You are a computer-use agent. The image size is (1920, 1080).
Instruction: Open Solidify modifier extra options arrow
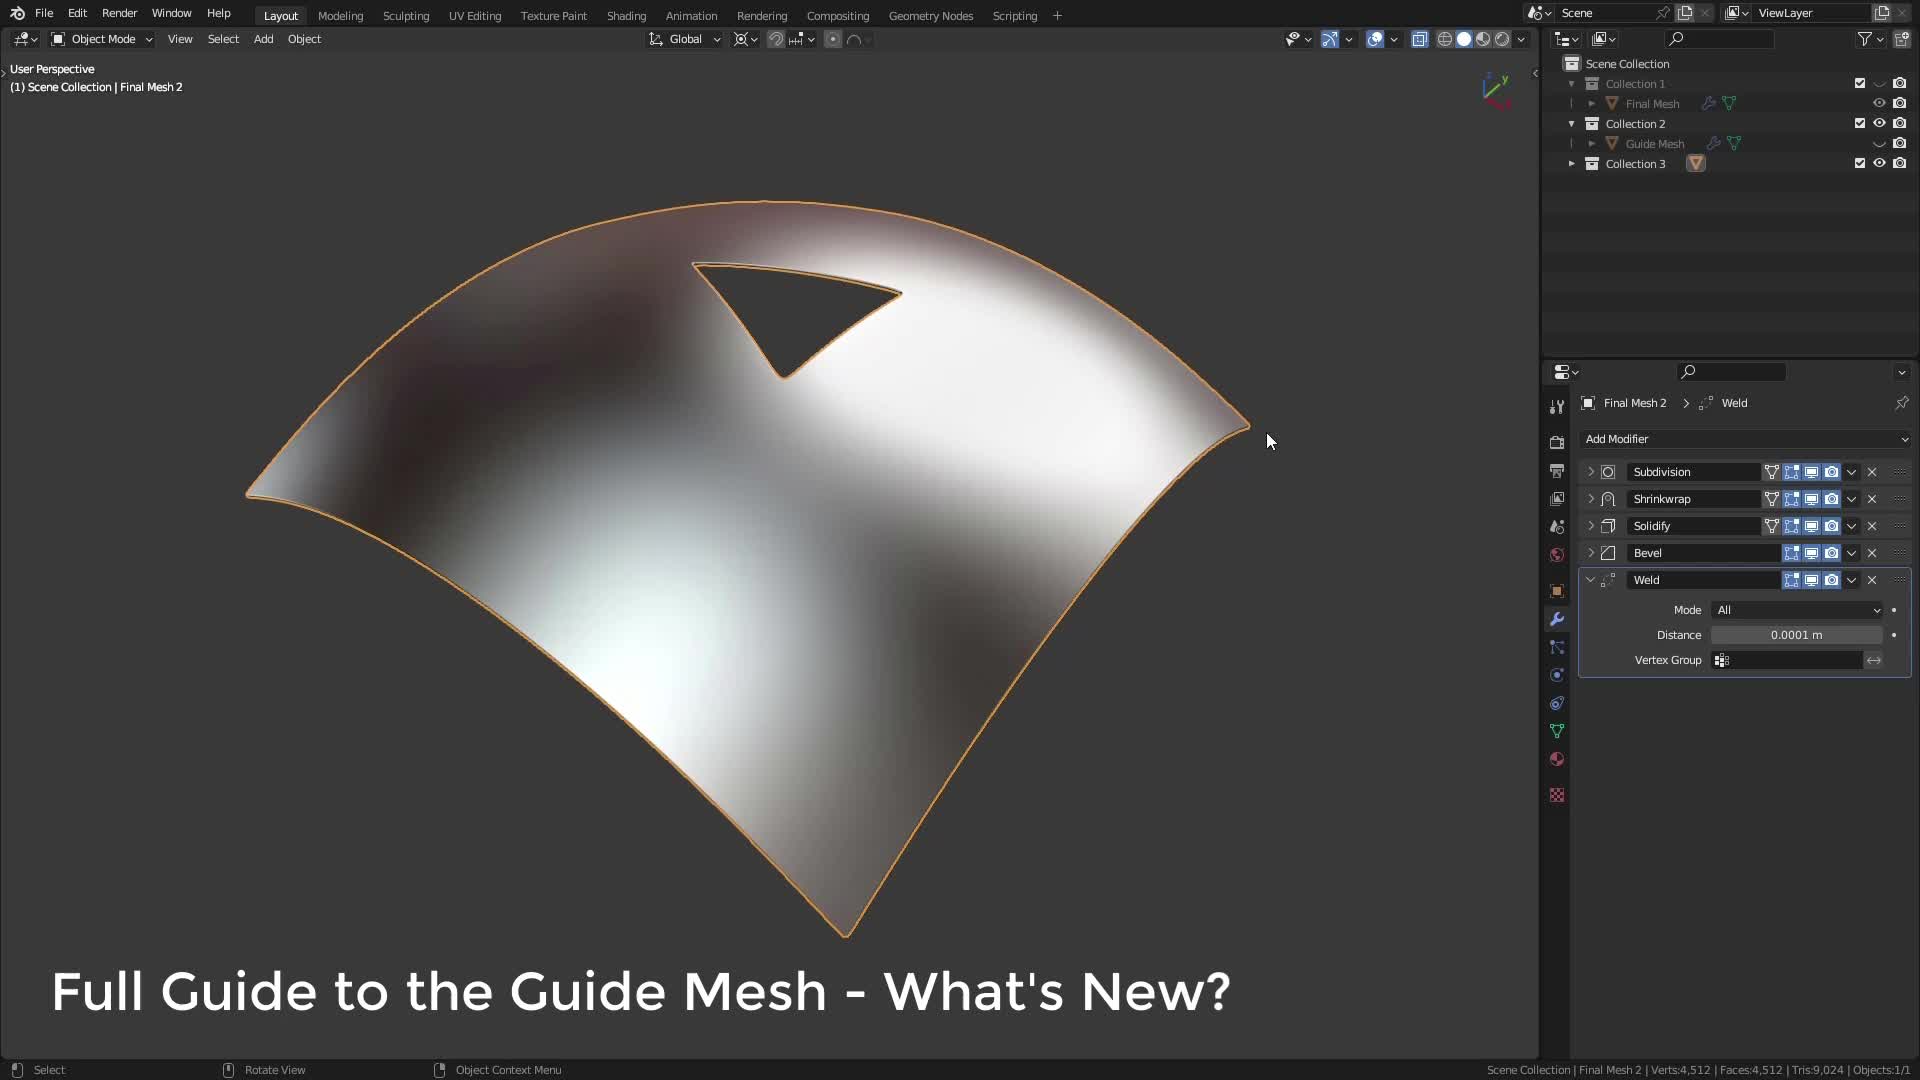tap(1852, 526)
